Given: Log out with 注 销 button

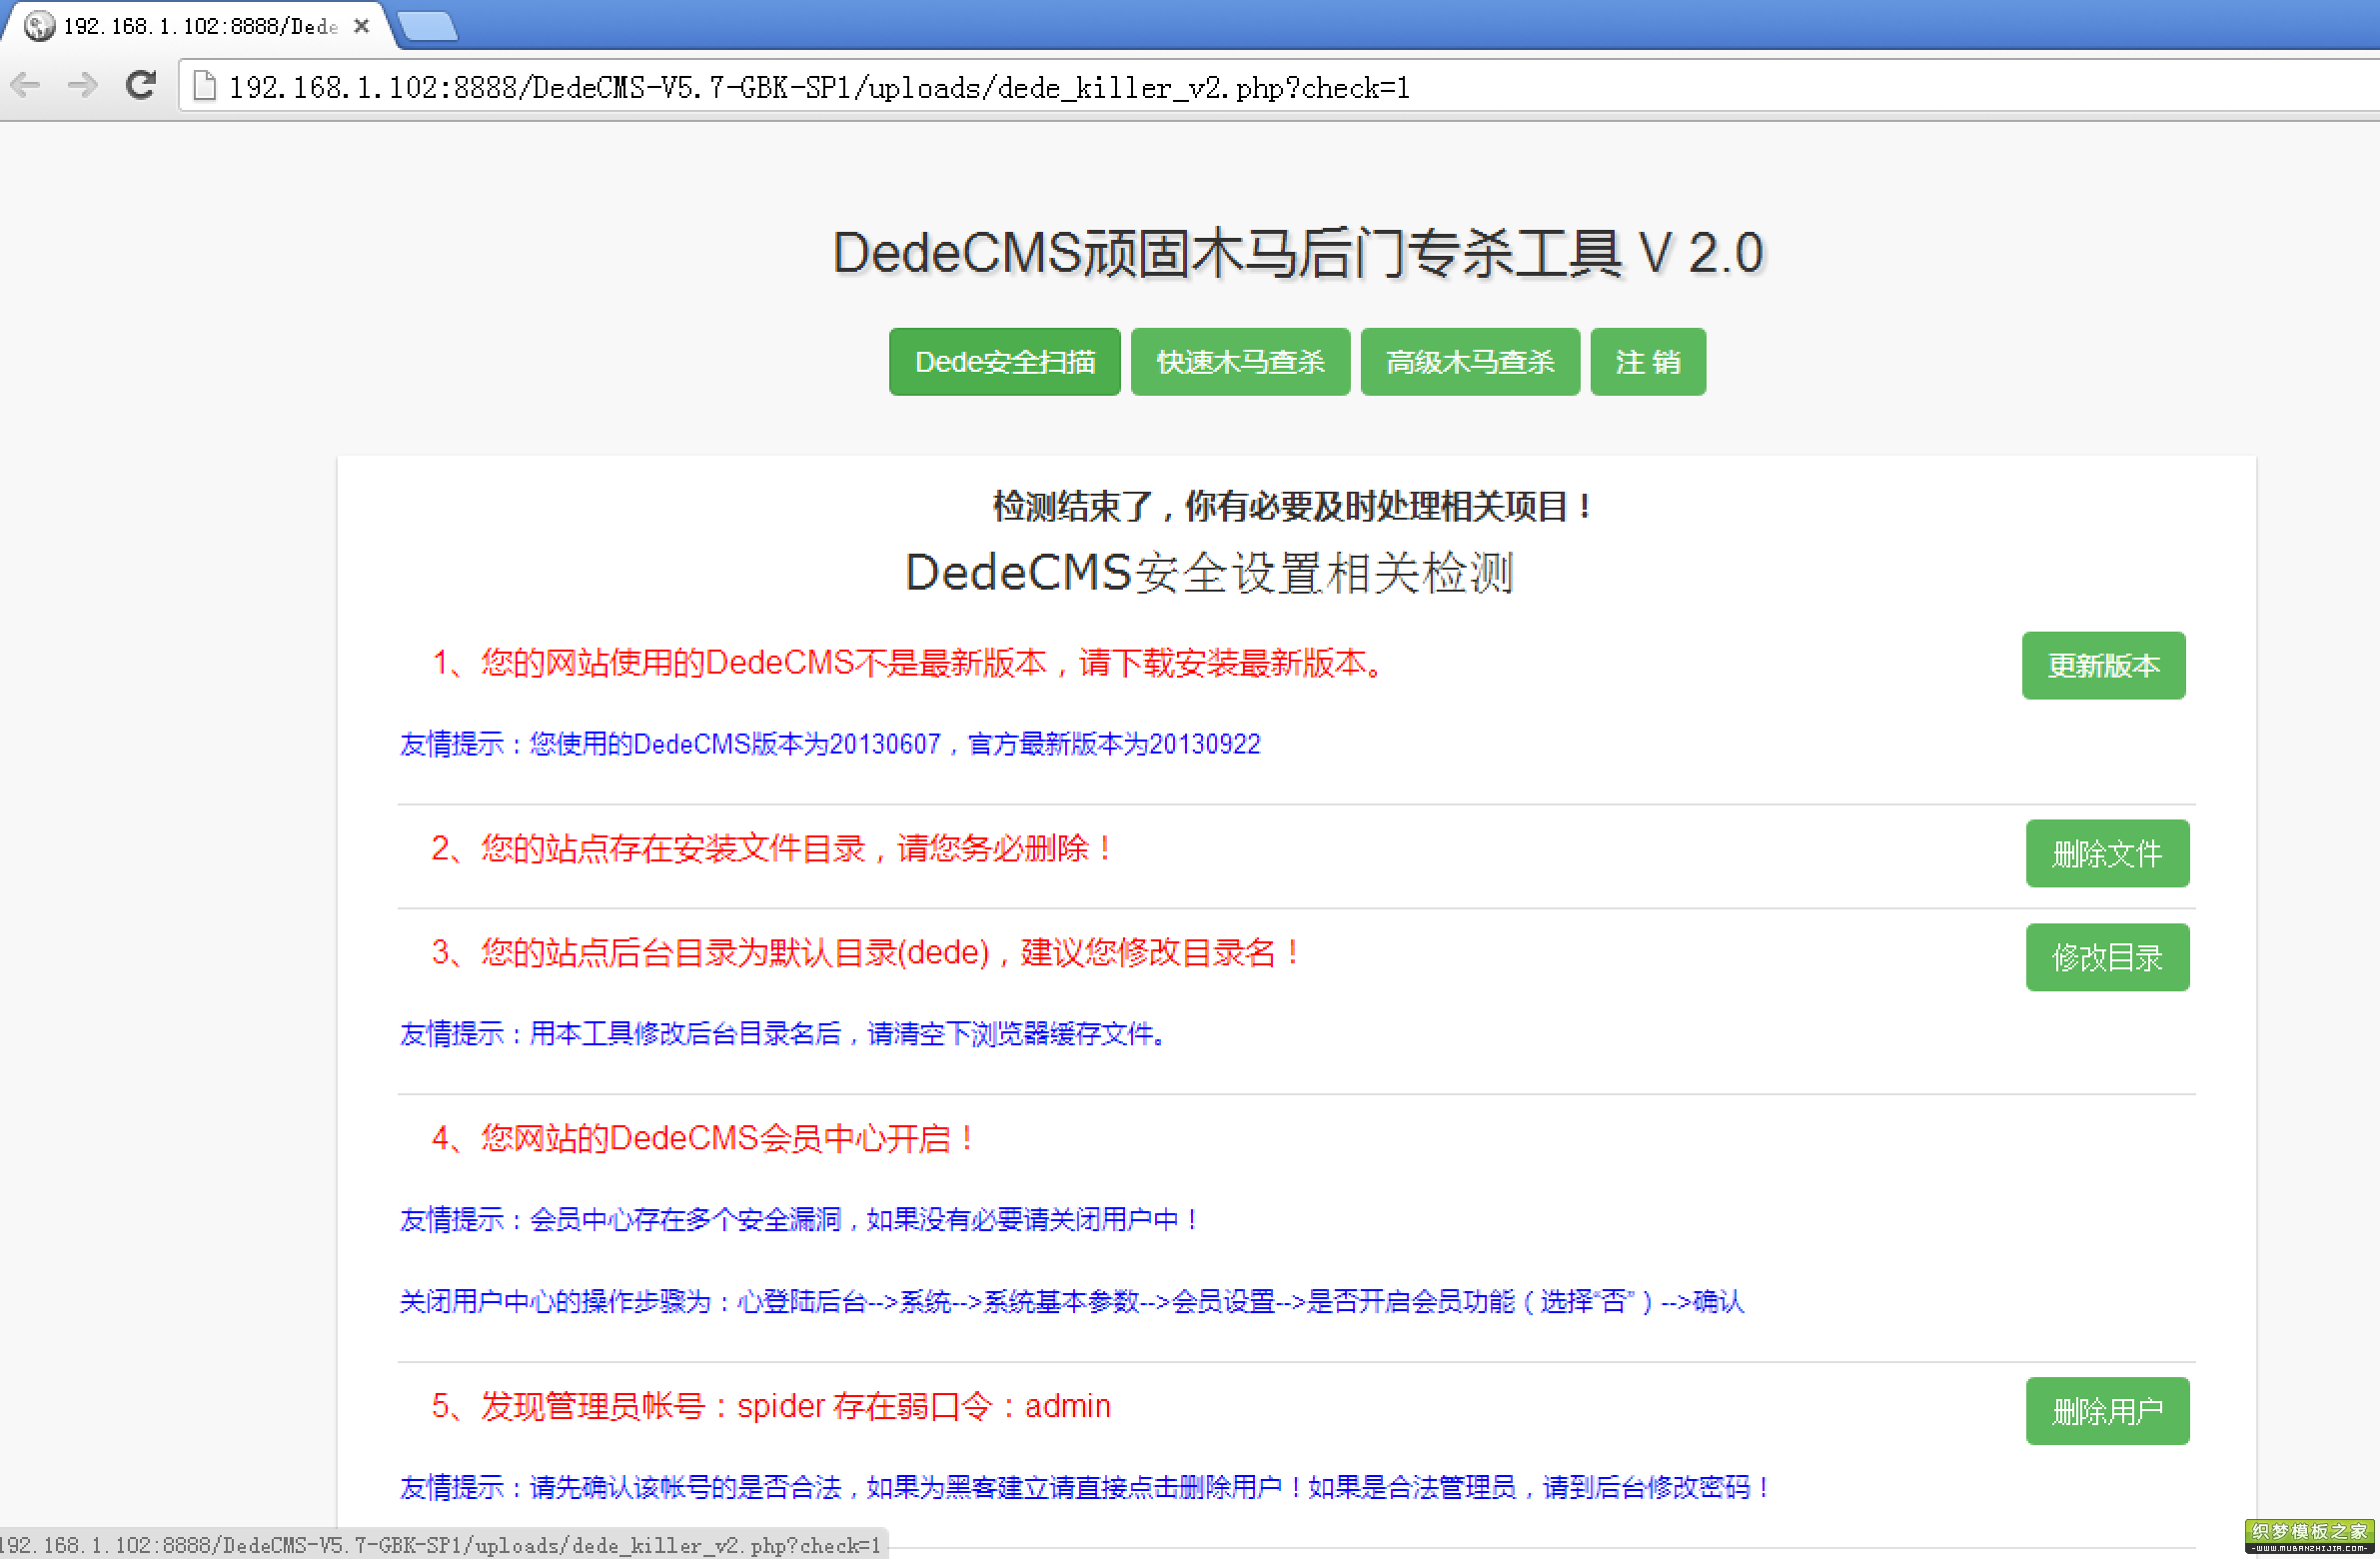Looking at the screenshot, I should [x=1649, y=362].
